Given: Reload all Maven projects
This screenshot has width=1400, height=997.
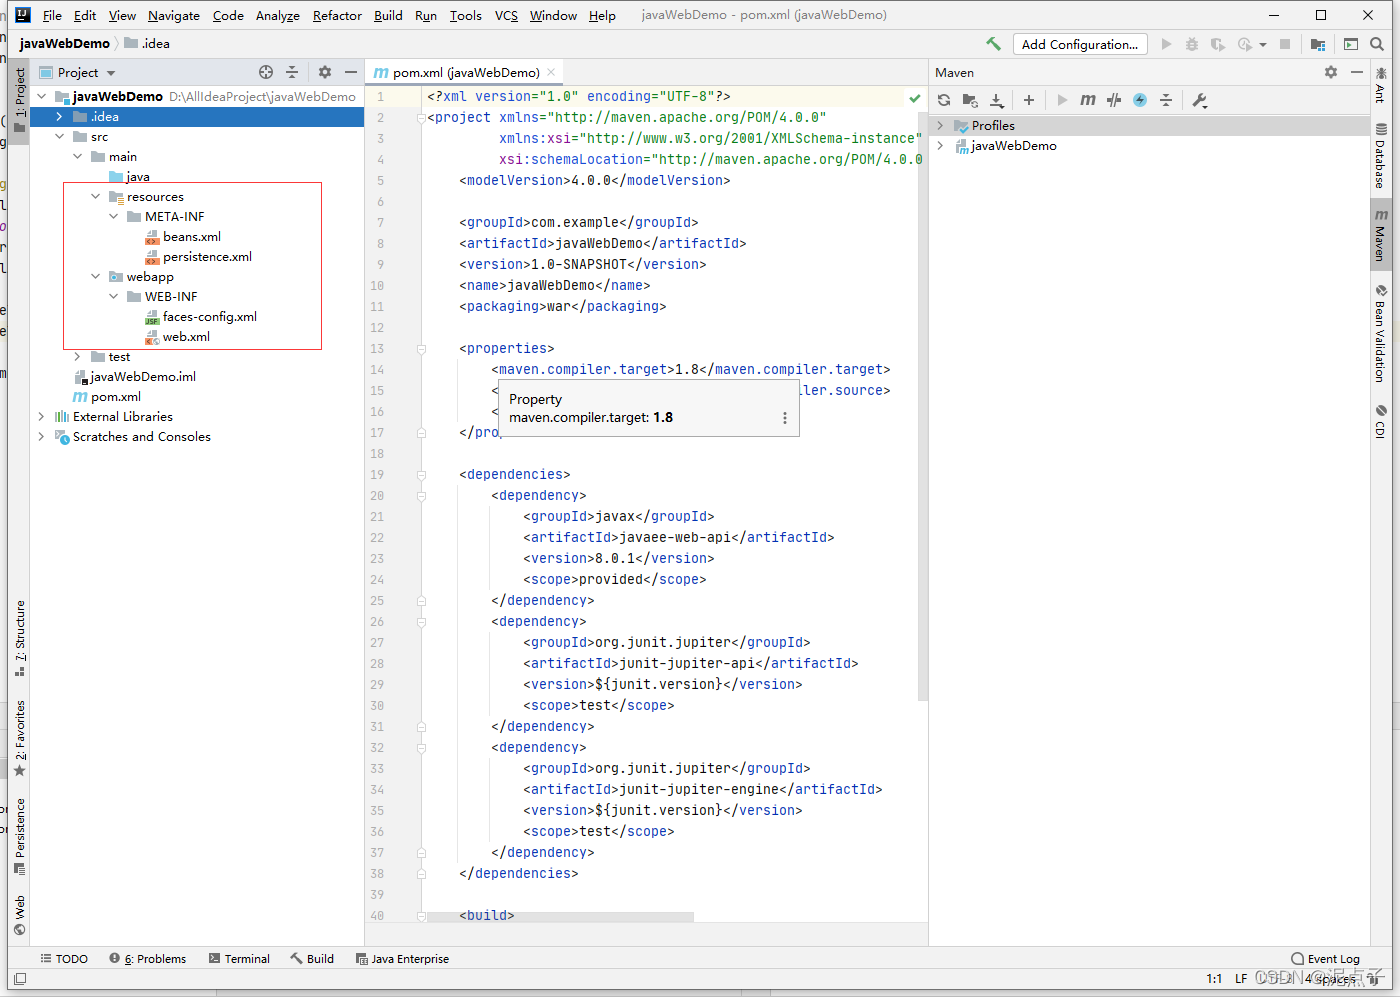Looking at the screenshot, I should [x=944, y=100].
